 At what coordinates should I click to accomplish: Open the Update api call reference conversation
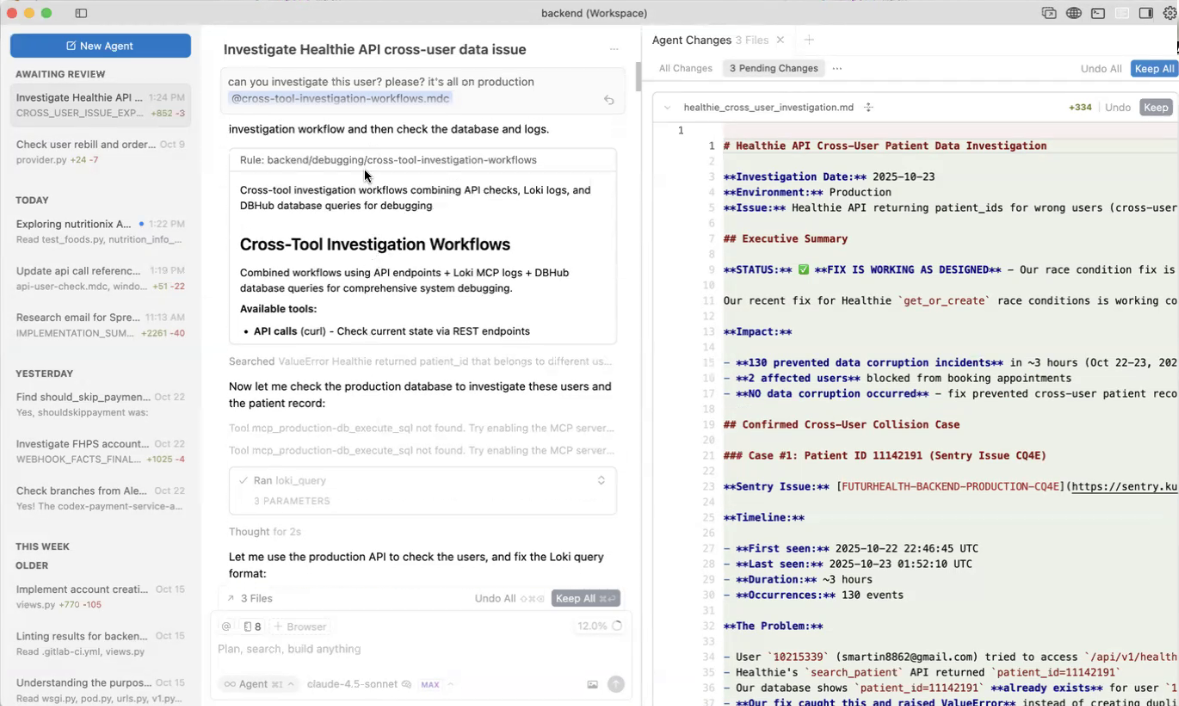point(100,278)
